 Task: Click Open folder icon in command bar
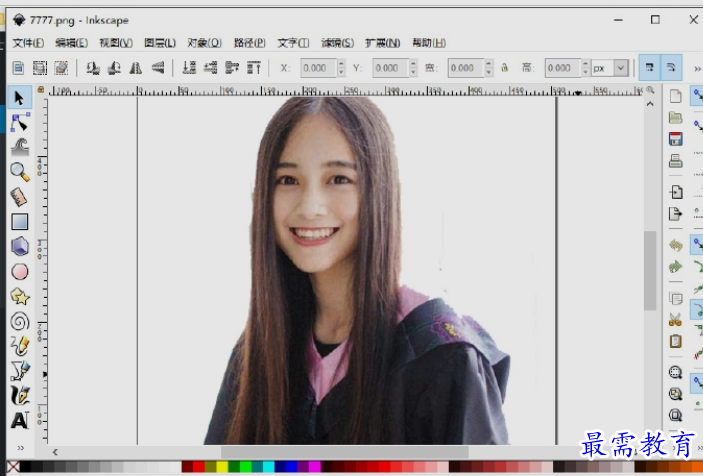676,117
